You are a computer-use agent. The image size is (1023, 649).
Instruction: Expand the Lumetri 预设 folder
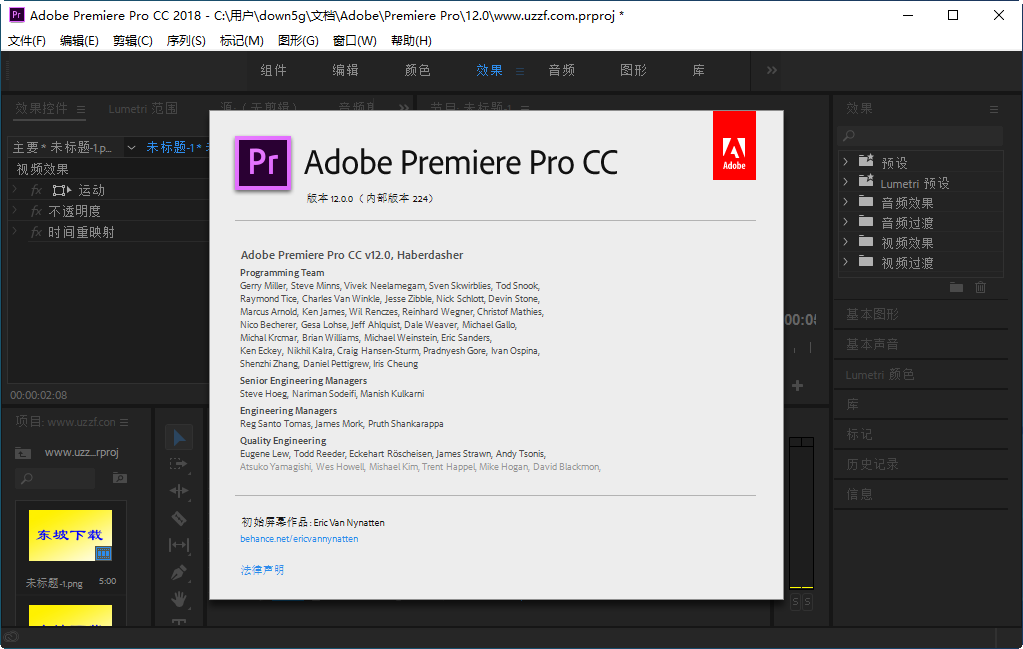[844, 182]
